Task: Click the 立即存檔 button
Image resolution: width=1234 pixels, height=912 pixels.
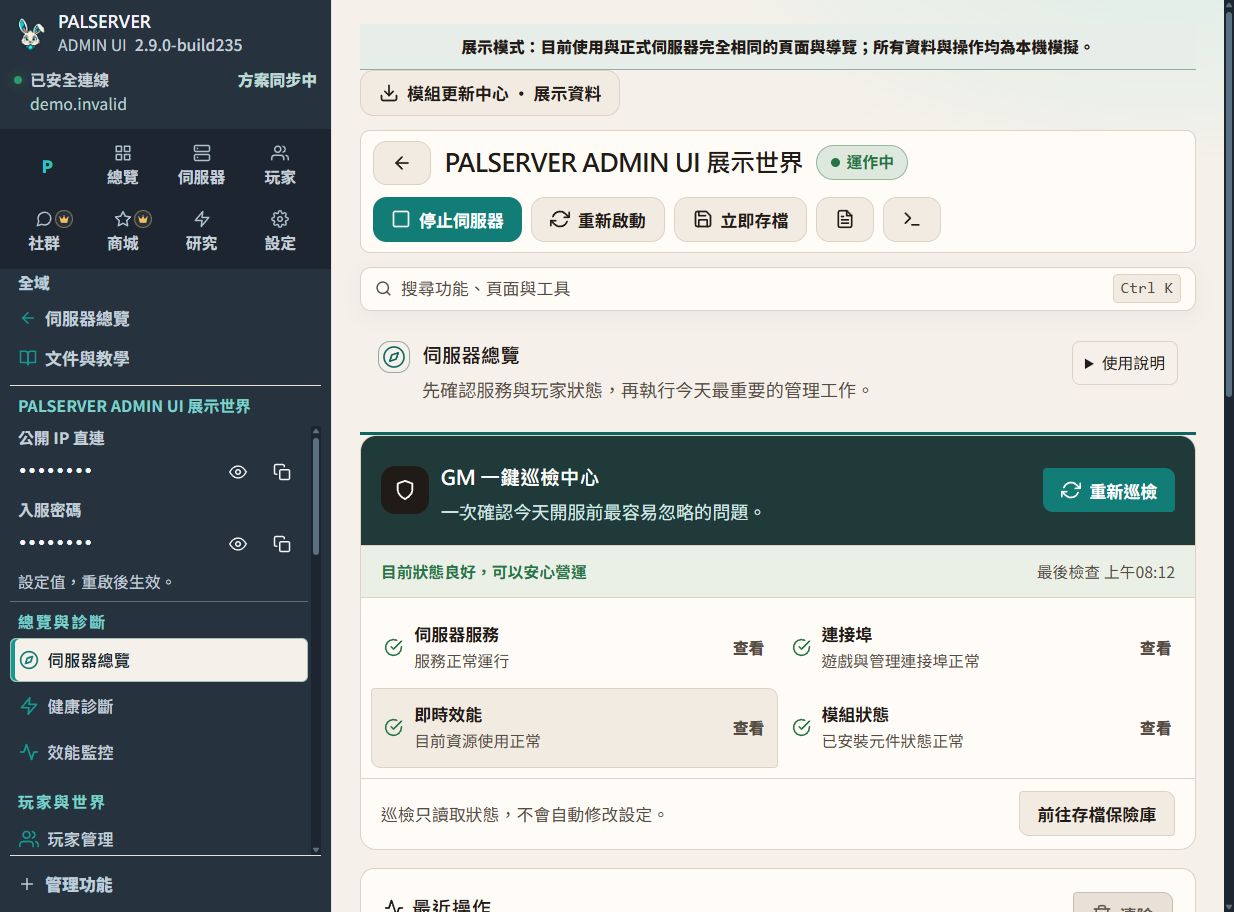Action: (x=741, y=220)
